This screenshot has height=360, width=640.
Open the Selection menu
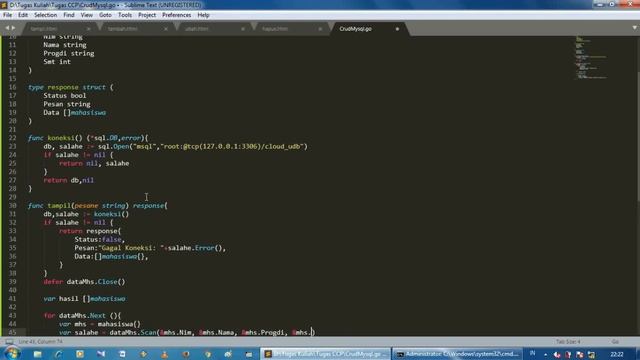(x=45, y=15)
